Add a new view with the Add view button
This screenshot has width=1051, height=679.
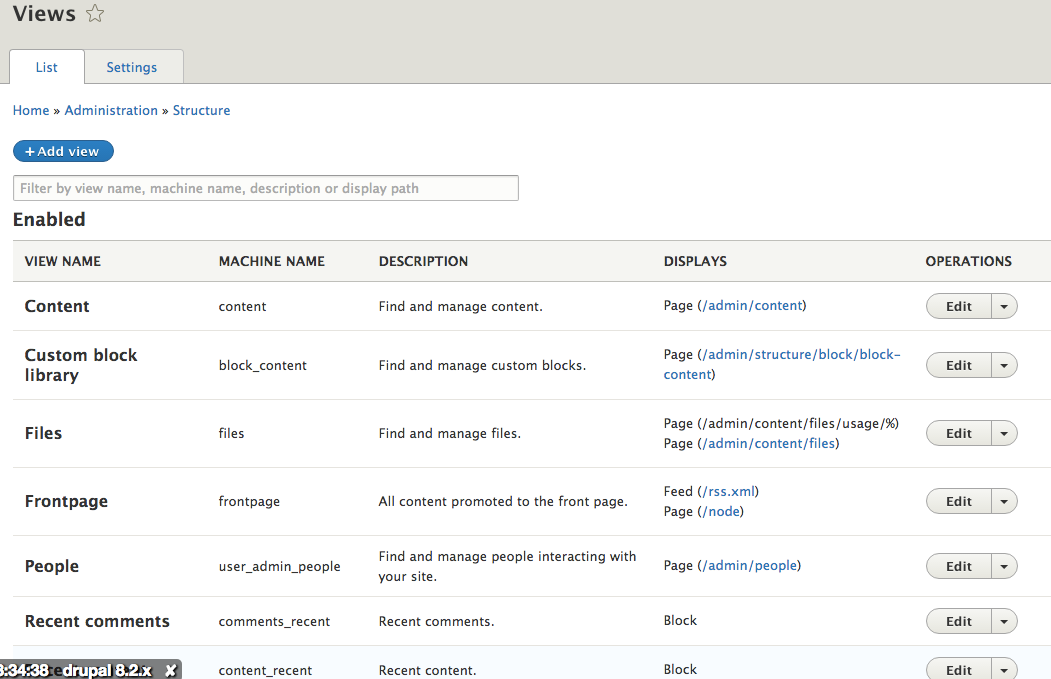point(63,150)
